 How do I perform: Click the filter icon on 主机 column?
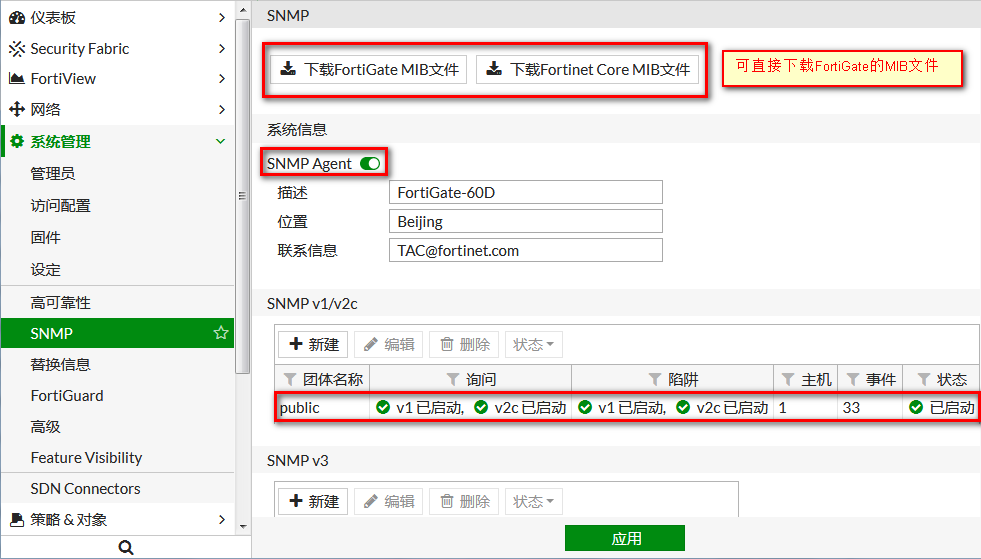[788, 379]
